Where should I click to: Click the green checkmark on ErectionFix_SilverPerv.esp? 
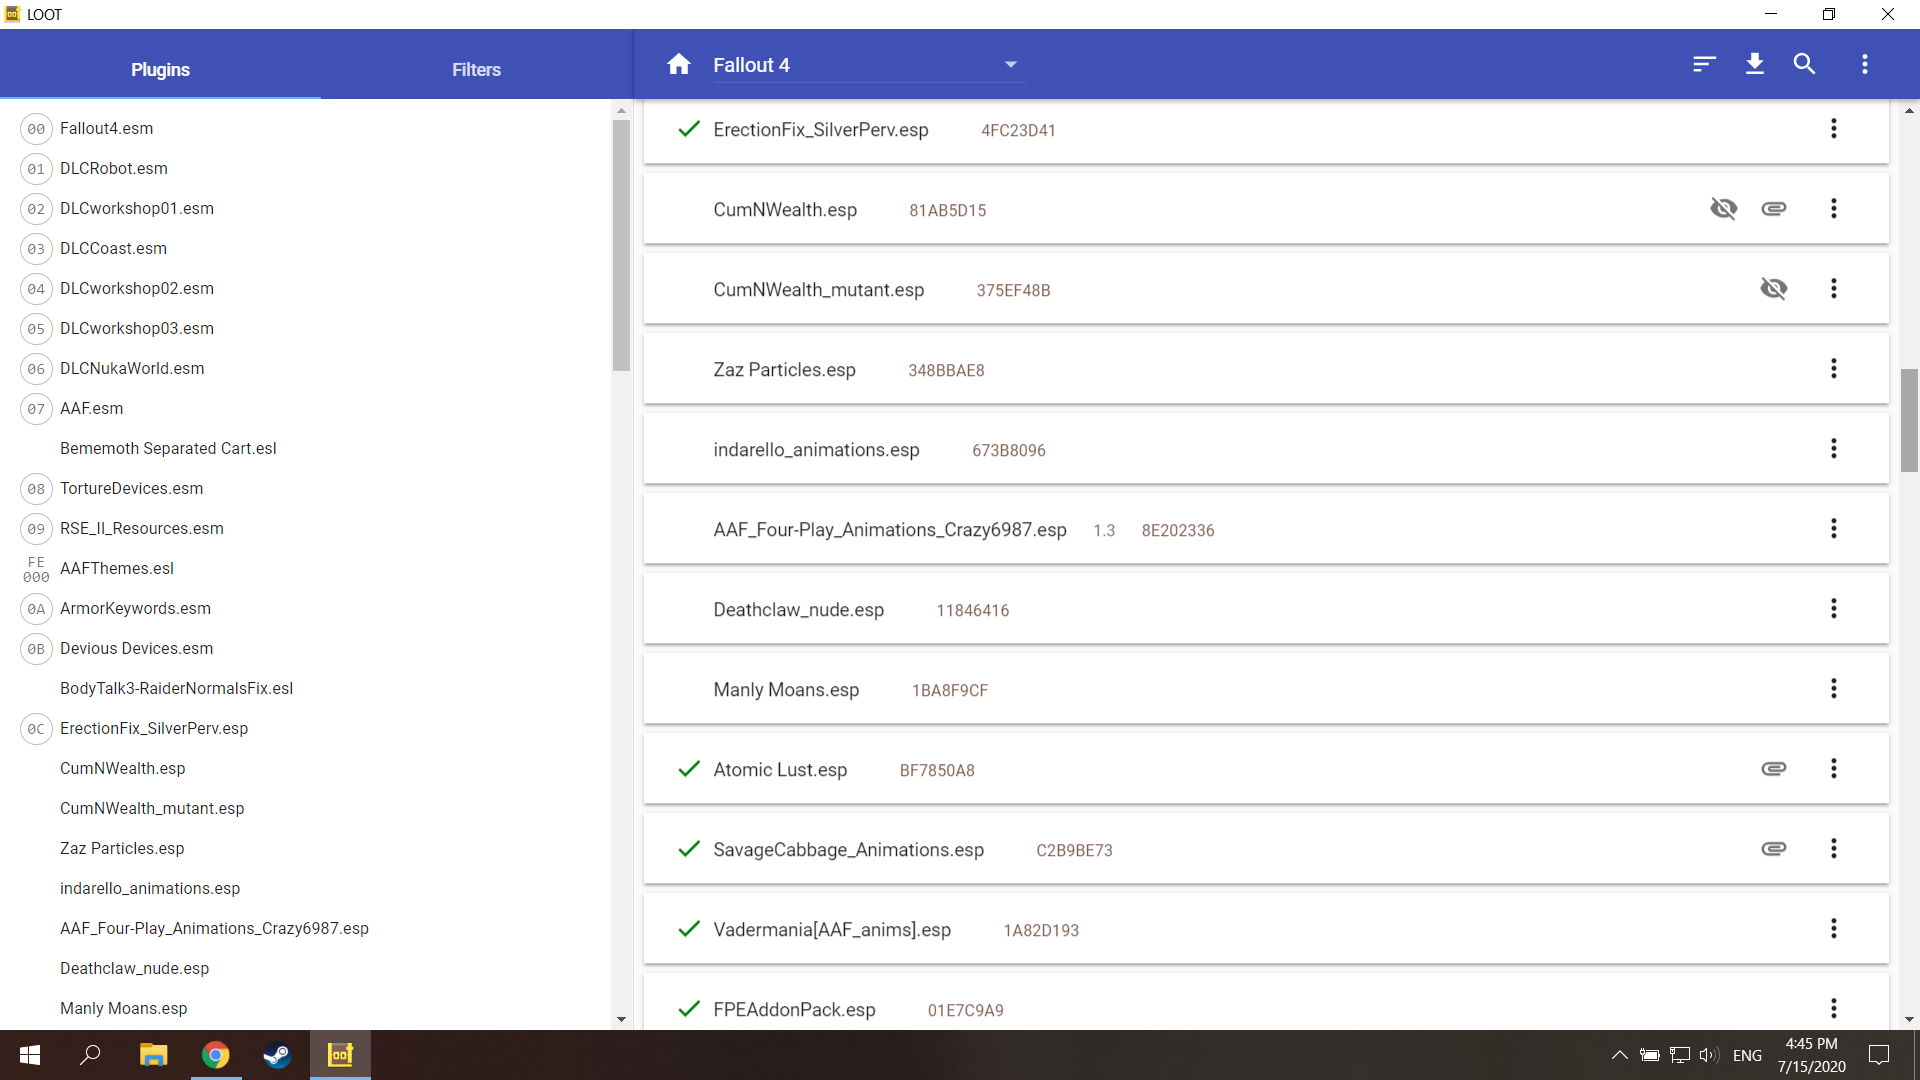[688, 129]
